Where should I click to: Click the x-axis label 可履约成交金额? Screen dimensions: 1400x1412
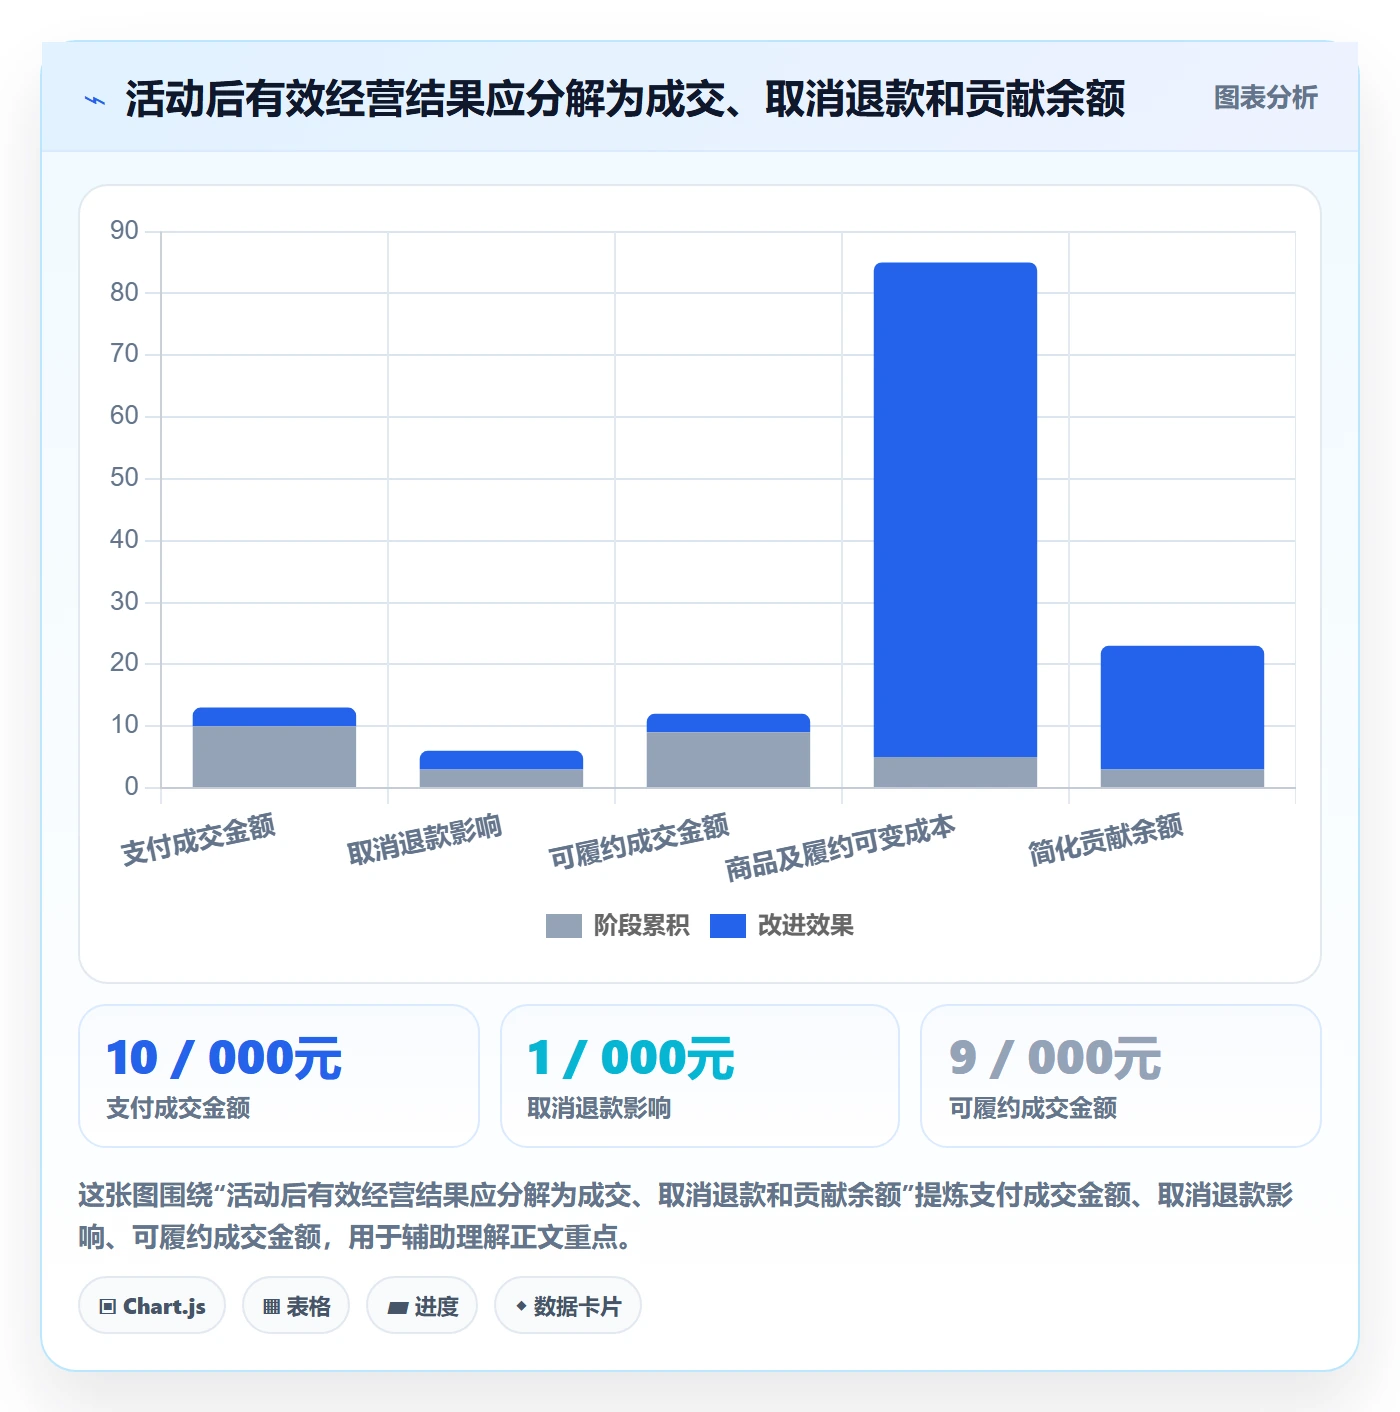click(639, 842)
